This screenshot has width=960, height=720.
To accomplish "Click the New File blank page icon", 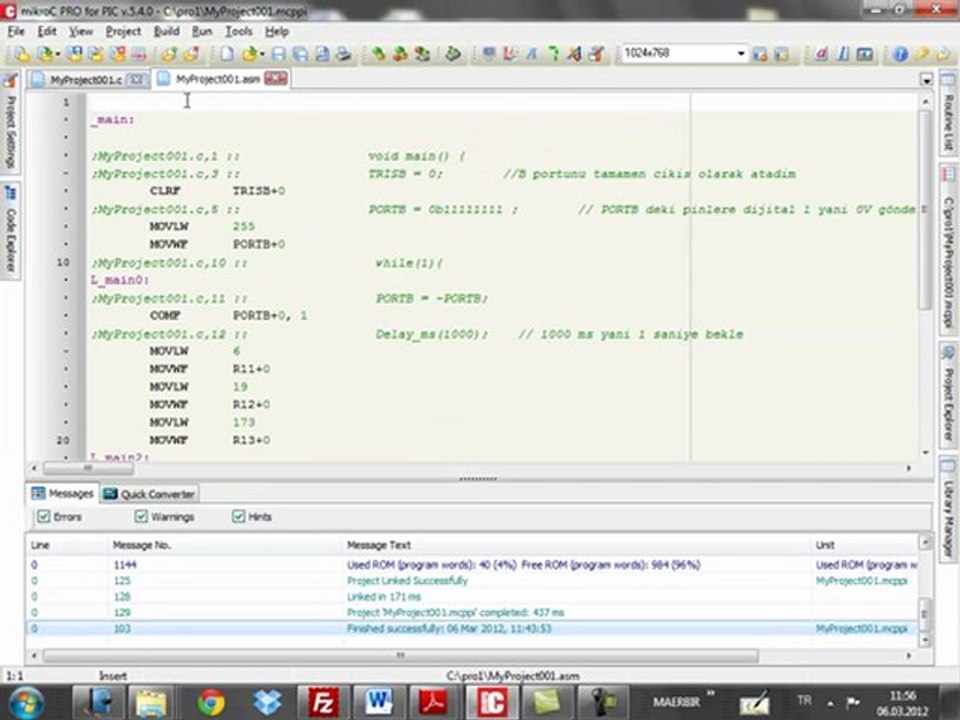I will 227,54.
